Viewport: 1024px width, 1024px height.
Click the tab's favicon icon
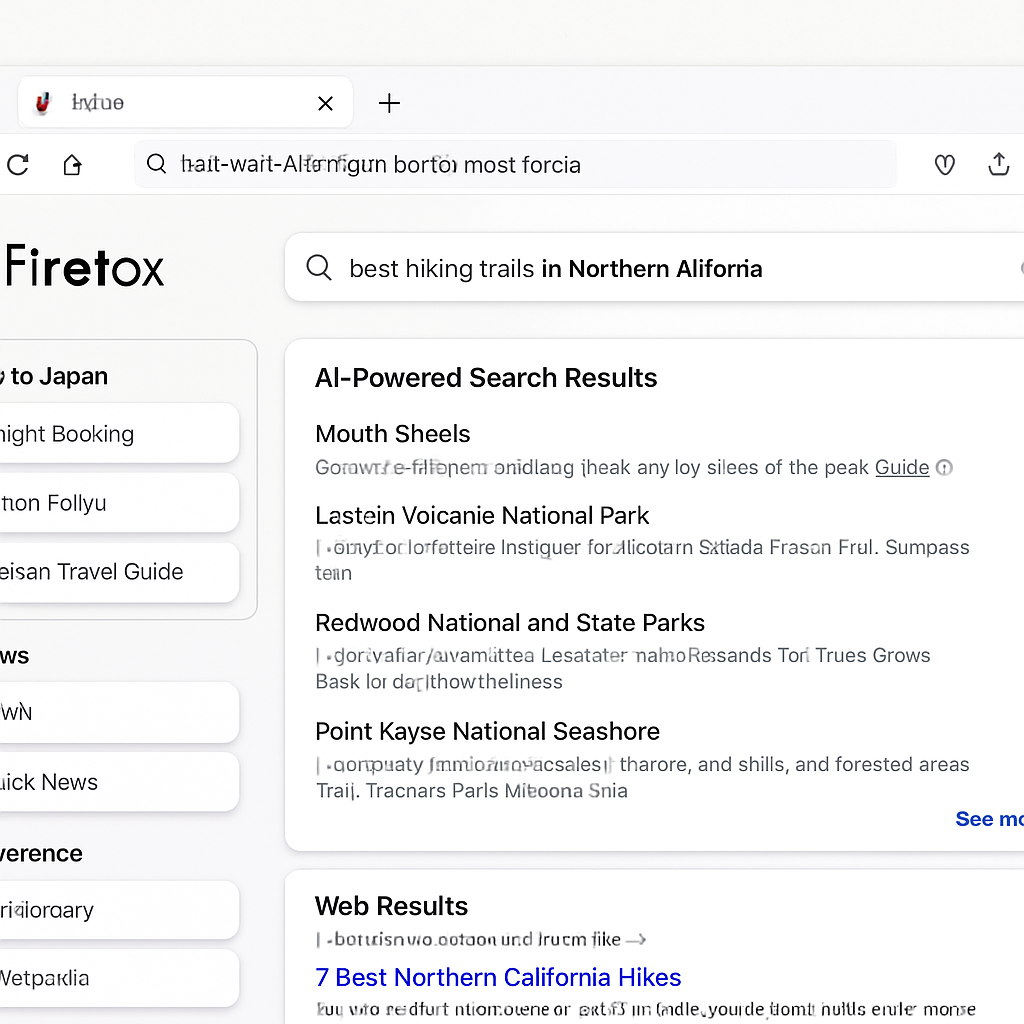coord(43,103)
